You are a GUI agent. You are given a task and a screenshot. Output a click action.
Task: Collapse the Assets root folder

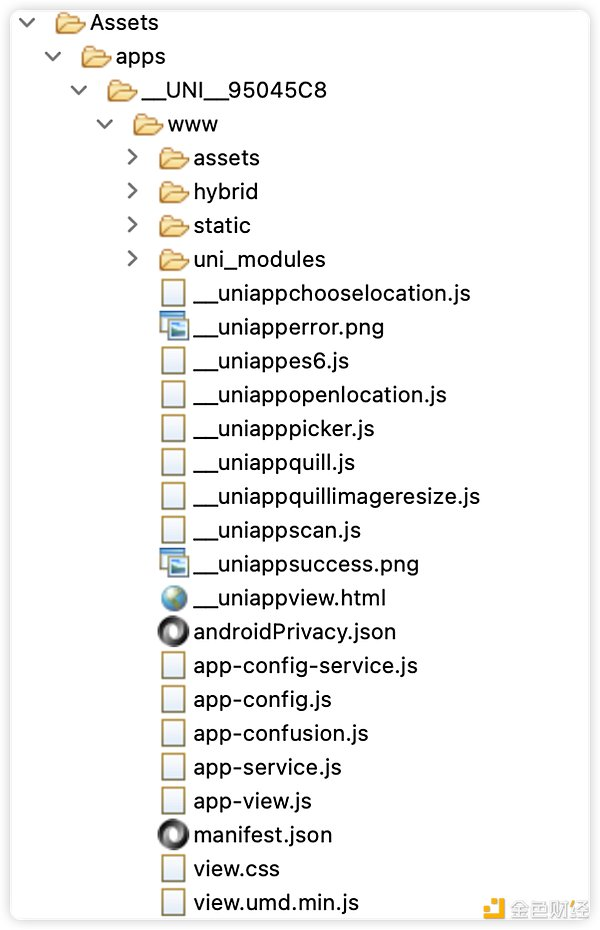tap(27, 23)
